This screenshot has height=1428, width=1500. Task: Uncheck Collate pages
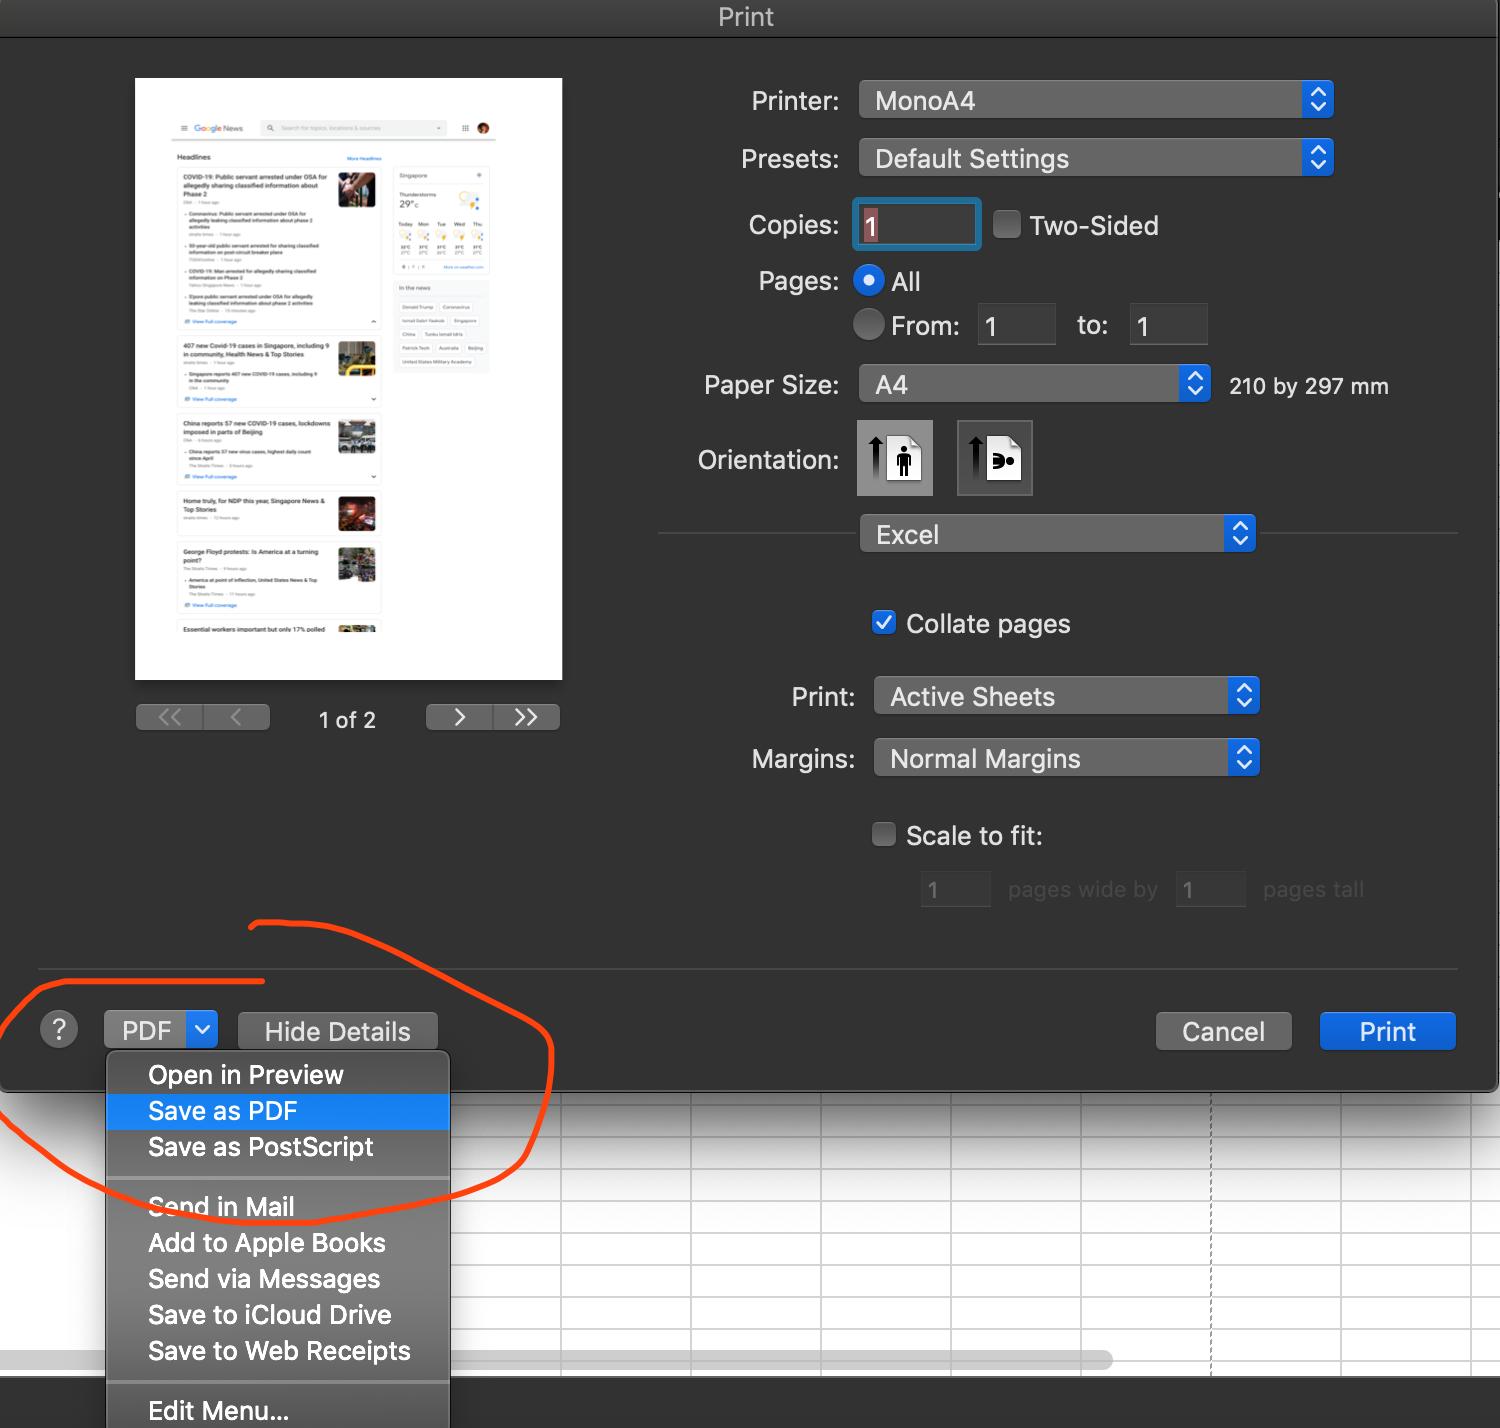(x=884, y=623)
